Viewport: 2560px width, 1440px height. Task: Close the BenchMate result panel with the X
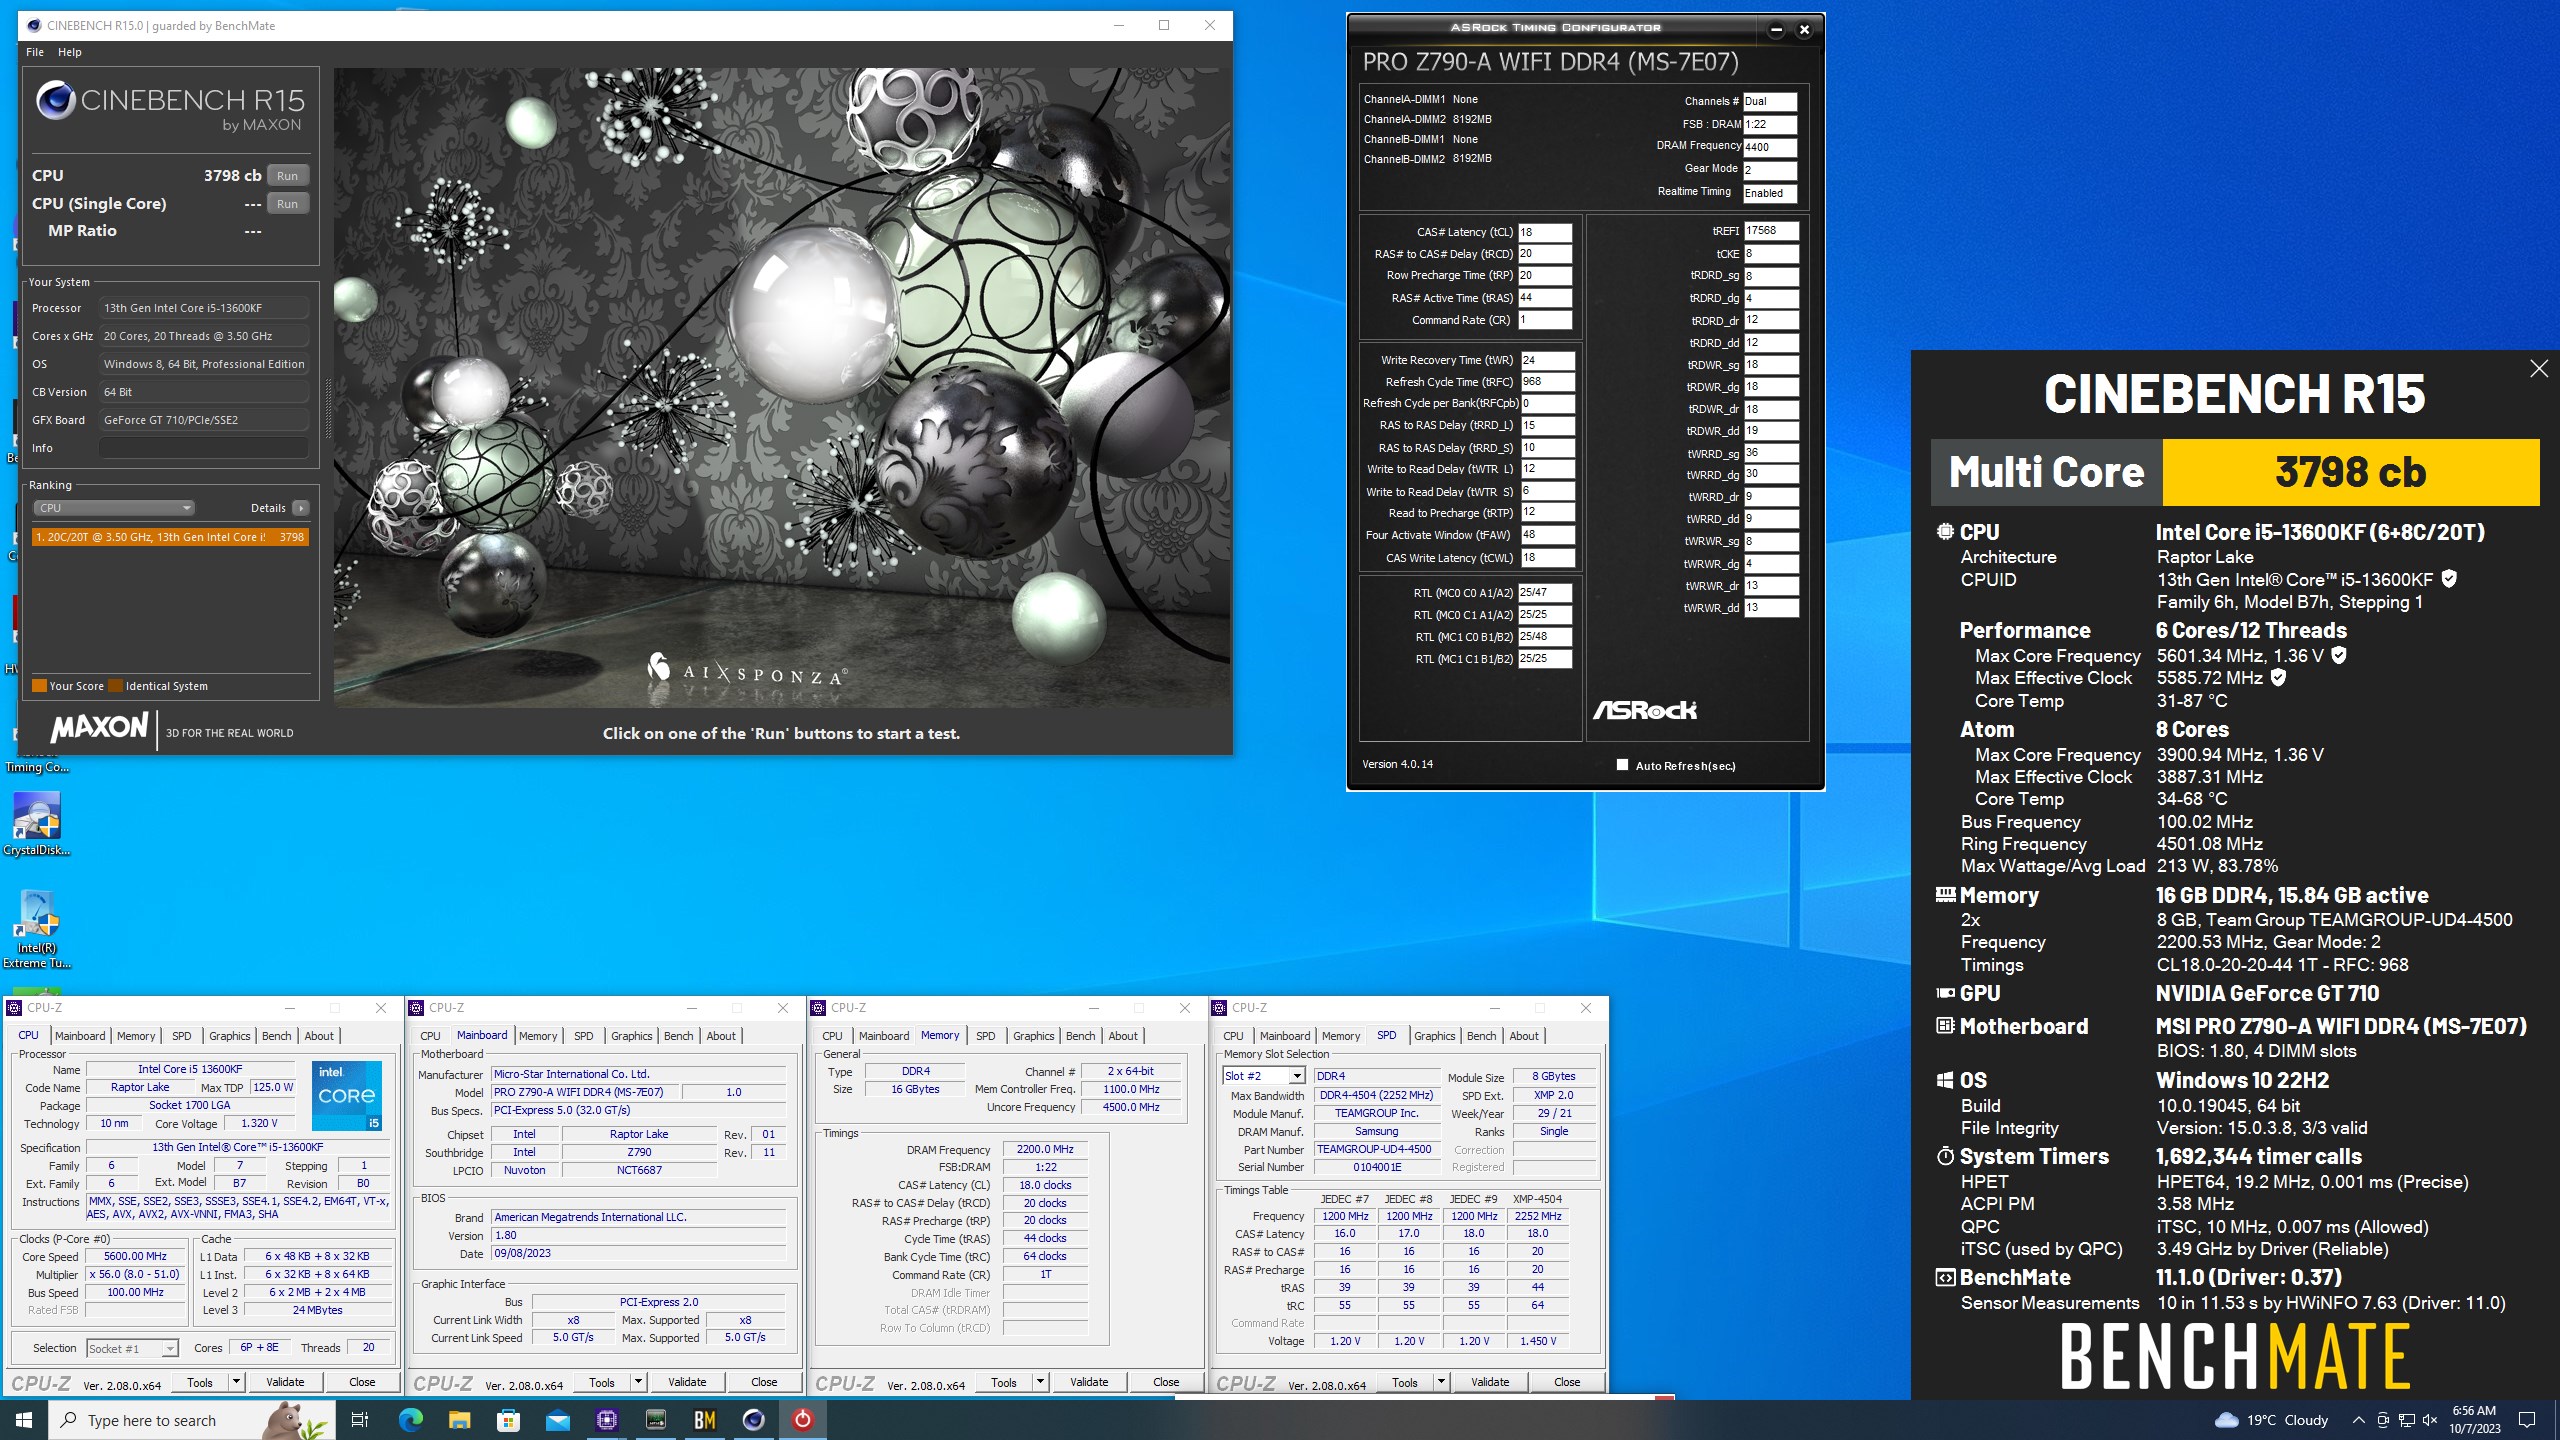(x=2538, y=369)
